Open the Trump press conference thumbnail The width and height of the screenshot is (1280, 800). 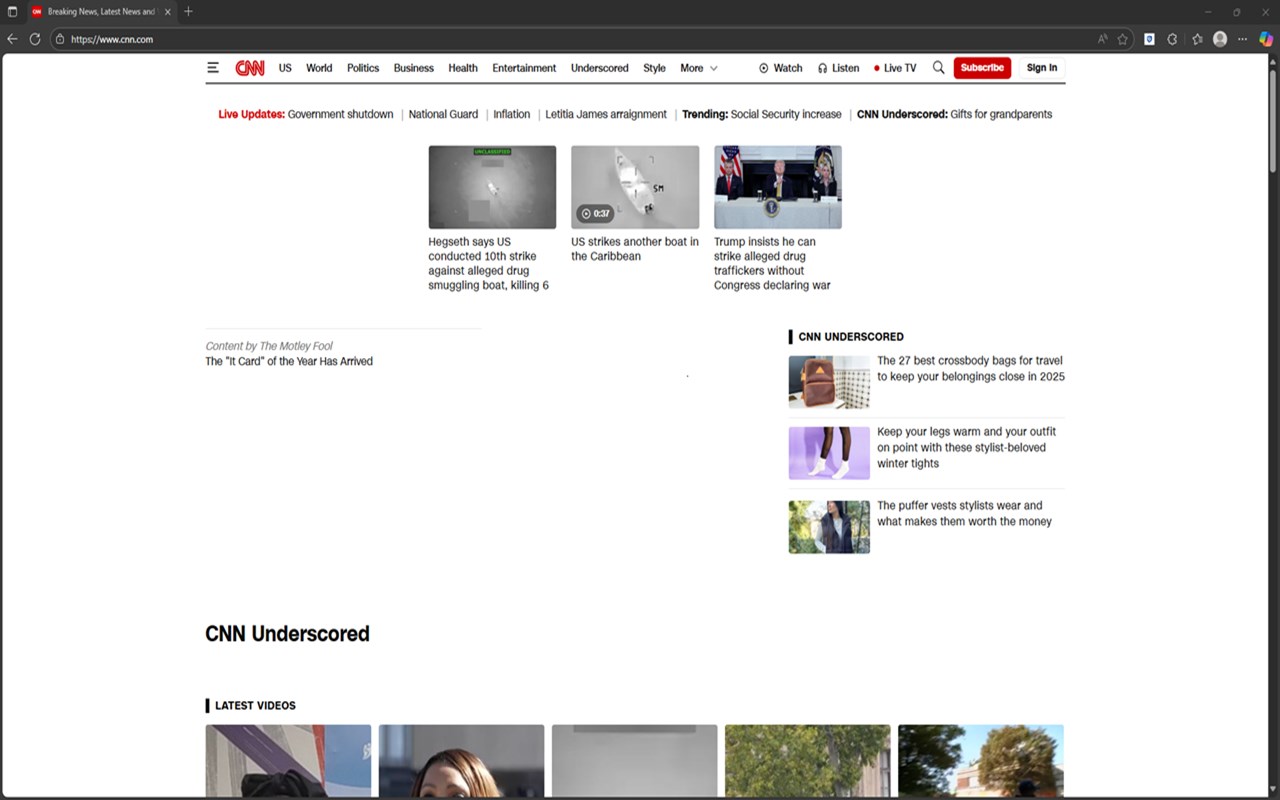778,187
